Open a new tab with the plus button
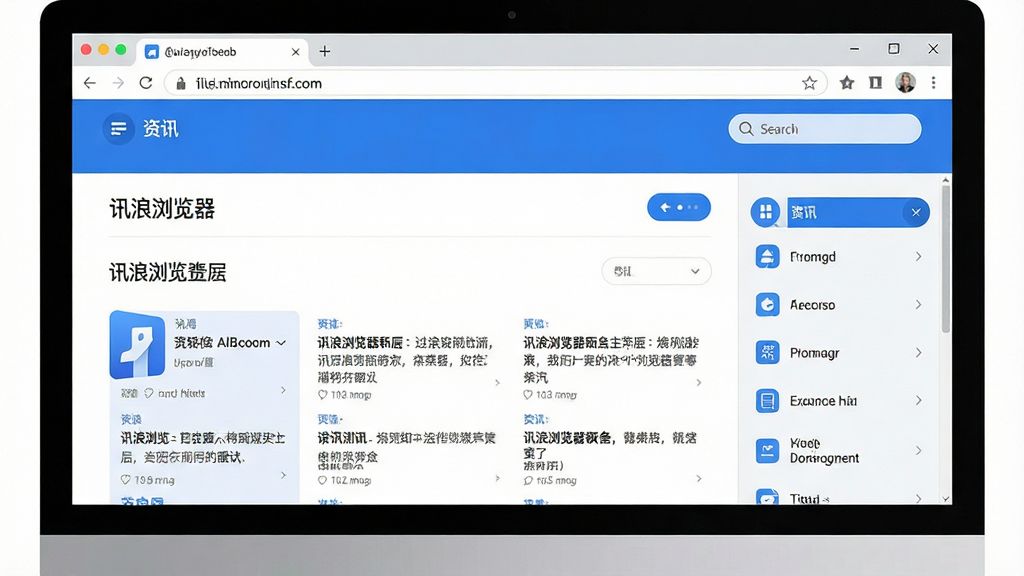This screenshot has width=1024, height=576. click(325, 52)
